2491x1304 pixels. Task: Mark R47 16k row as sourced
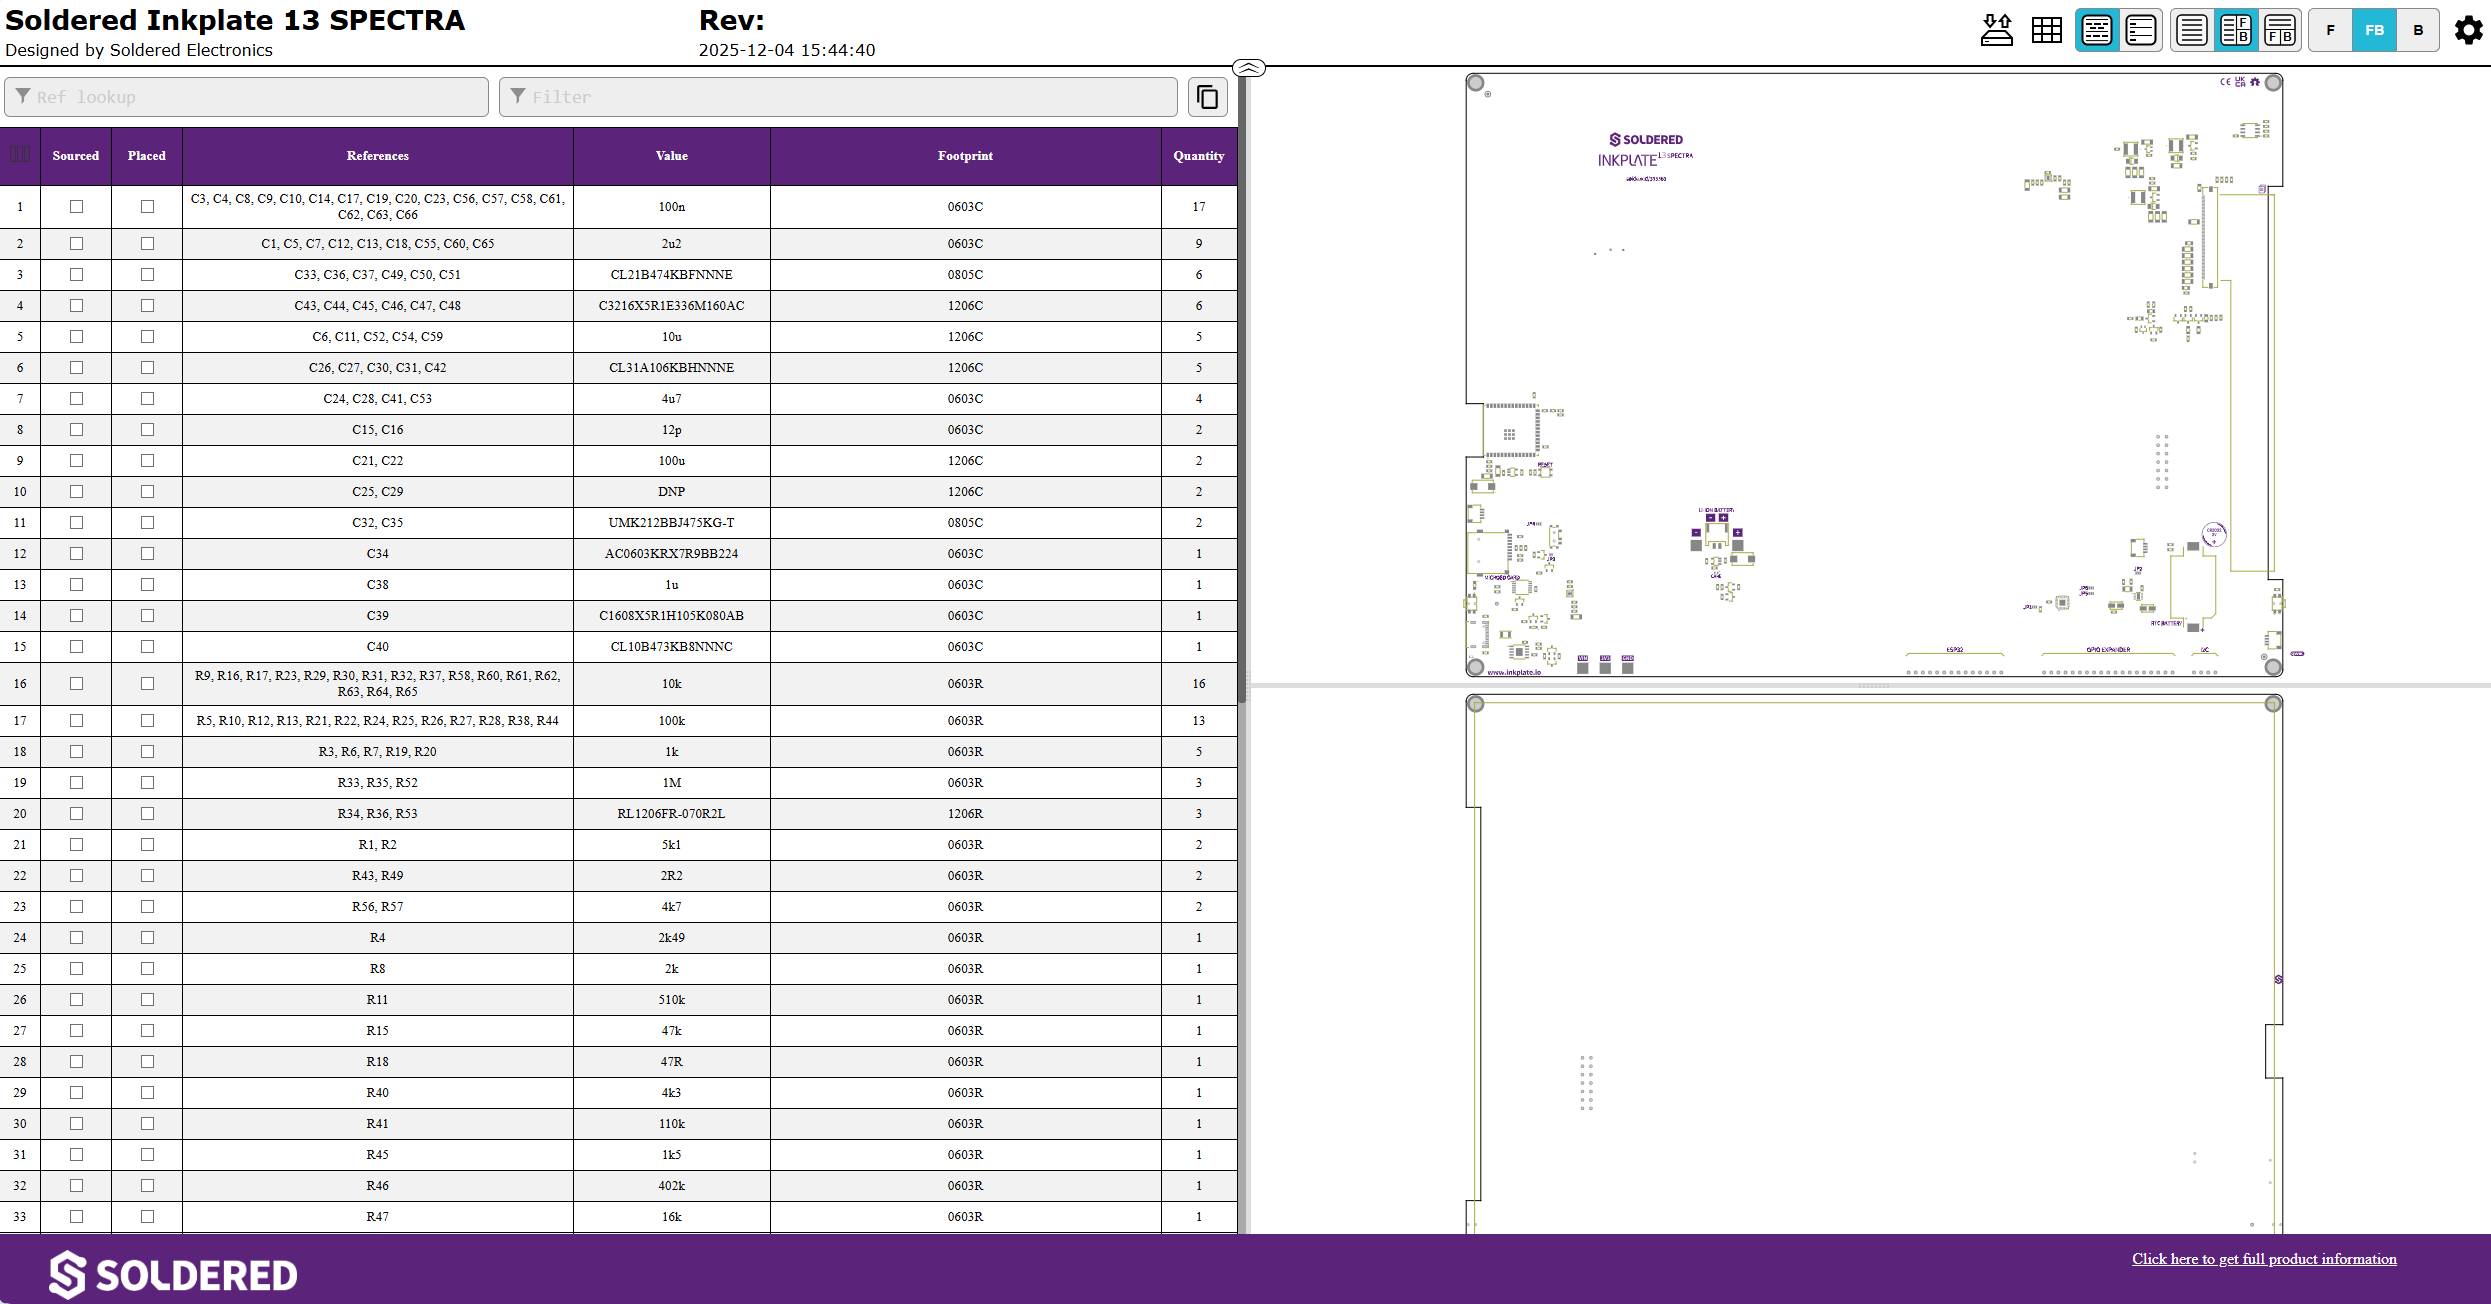[x=76, y=1217]
